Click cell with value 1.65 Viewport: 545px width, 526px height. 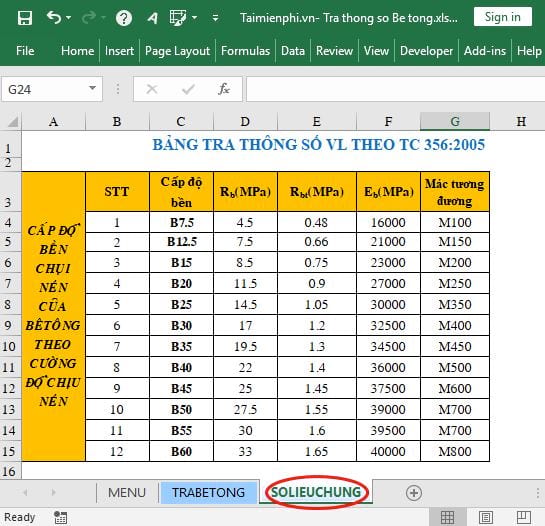316,451
